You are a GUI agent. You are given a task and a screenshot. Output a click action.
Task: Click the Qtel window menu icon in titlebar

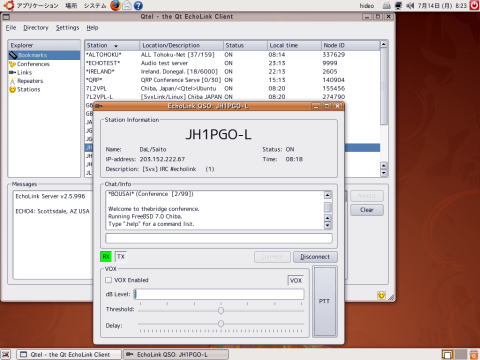coord(6,16)
